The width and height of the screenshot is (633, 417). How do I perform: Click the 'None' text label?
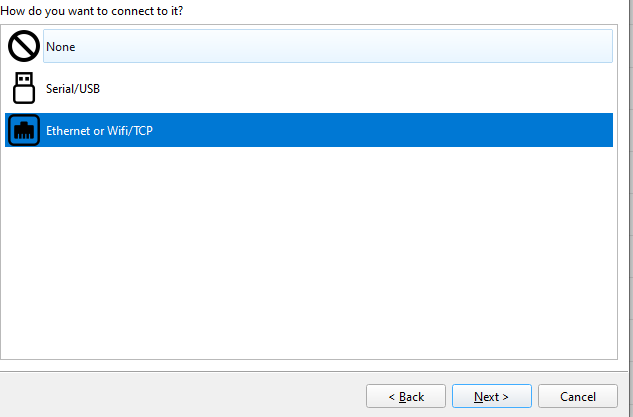pos(61,47)
